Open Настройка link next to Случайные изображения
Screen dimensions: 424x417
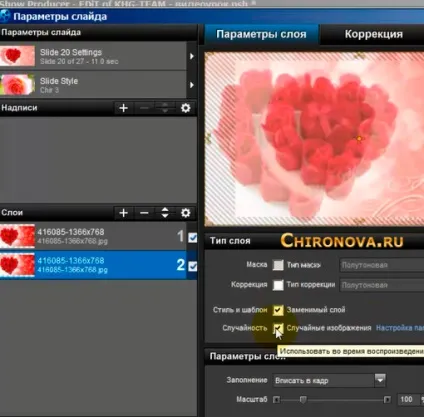point(400,328)
